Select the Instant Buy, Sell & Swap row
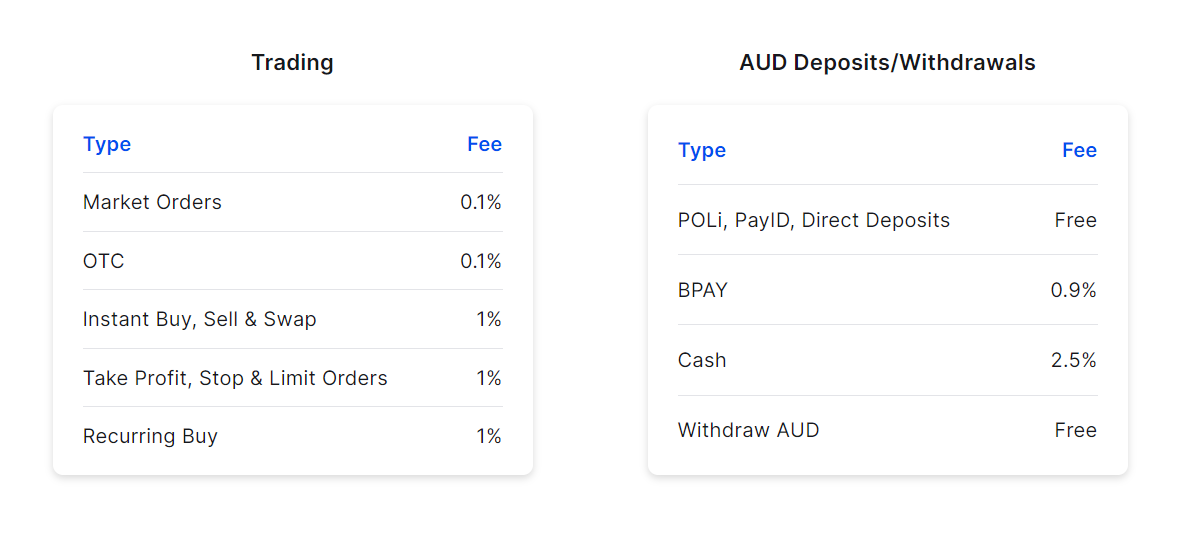Image resolution: width=1192 pixels, height=538 pixels. [199, 320]
